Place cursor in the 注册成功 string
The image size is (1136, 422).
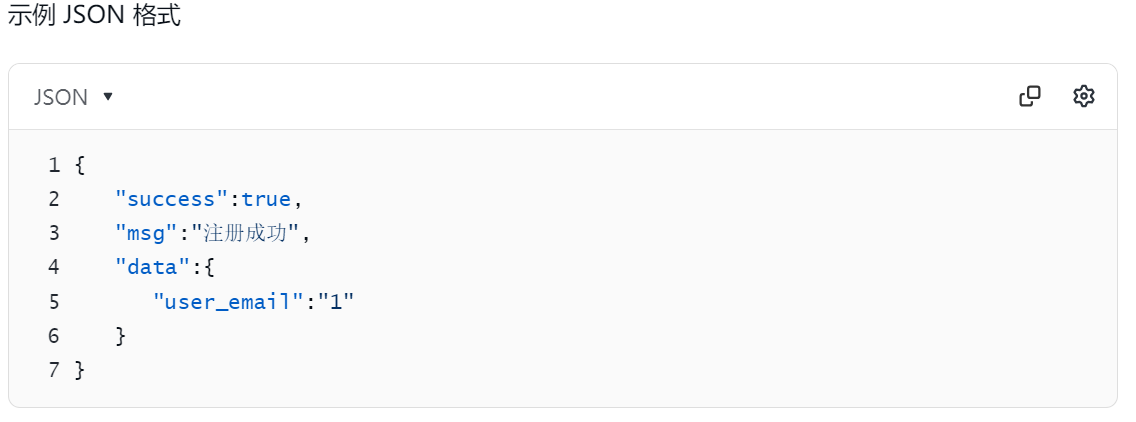[x=251, y=233]
